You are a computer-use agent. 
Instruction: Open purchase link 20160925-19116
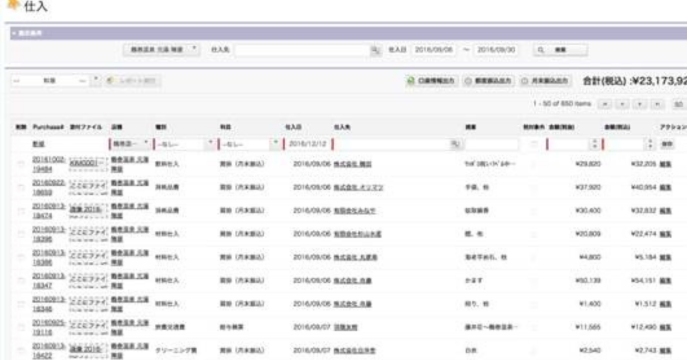click(x=48, y=327)
